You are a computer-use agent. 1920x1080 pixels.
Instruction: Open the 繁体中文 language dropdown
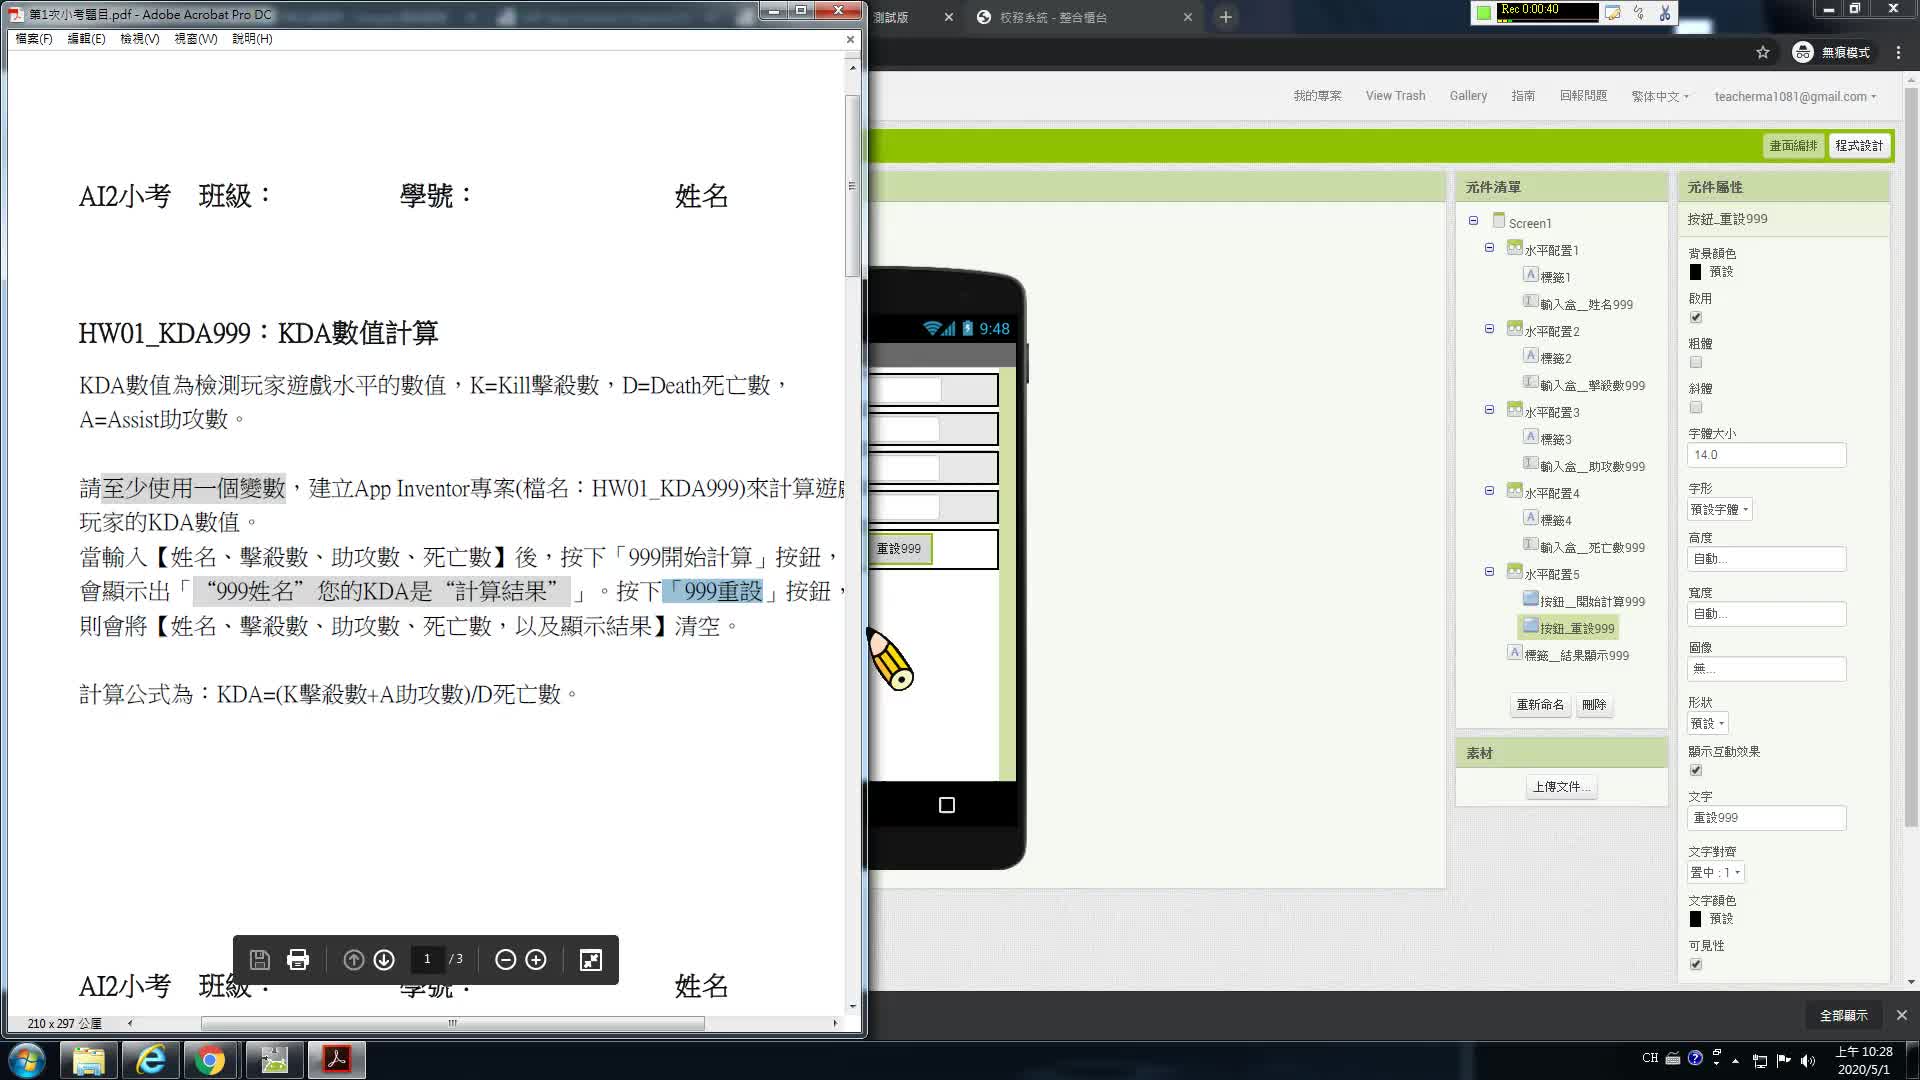point(1660,97)
